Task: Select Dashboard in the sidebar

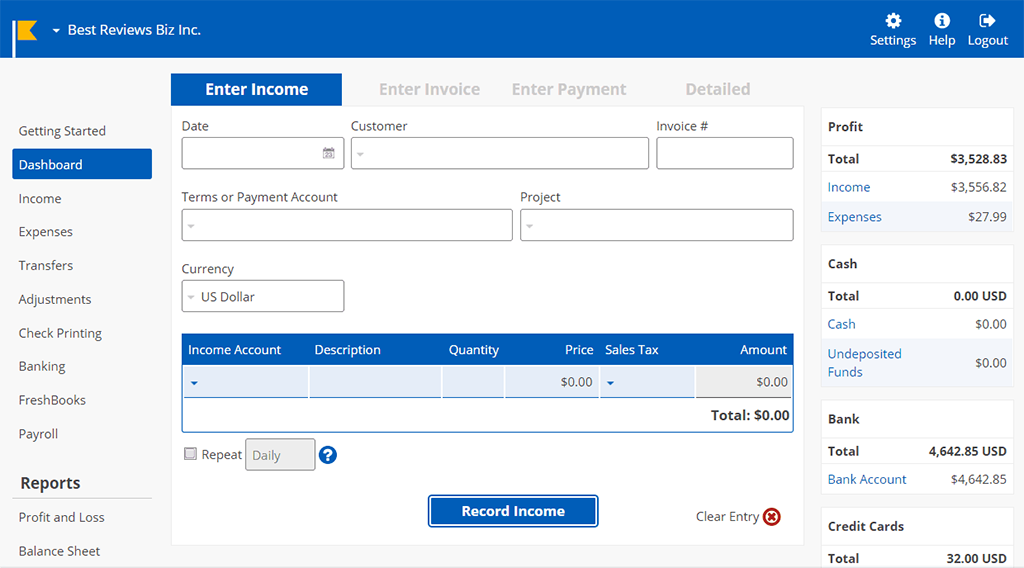Action: tap(82, 164)
